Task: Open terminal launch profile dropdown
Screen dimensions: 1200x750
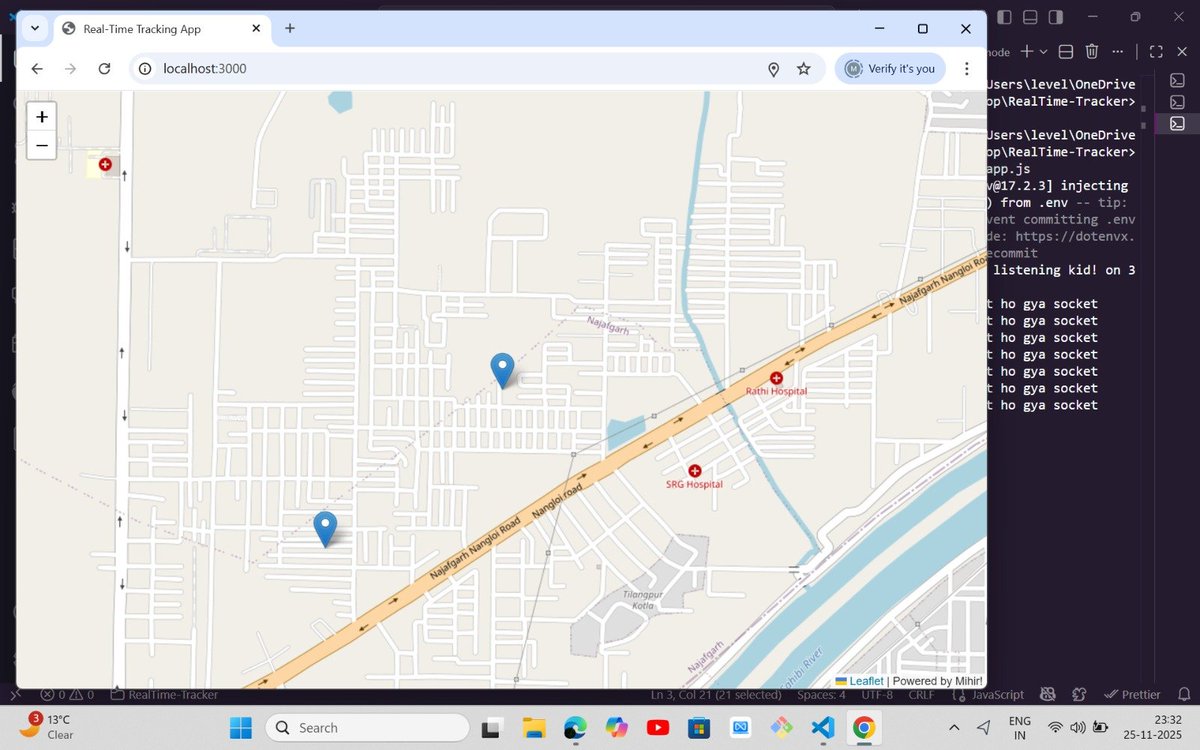Action: click(1043, 52)
